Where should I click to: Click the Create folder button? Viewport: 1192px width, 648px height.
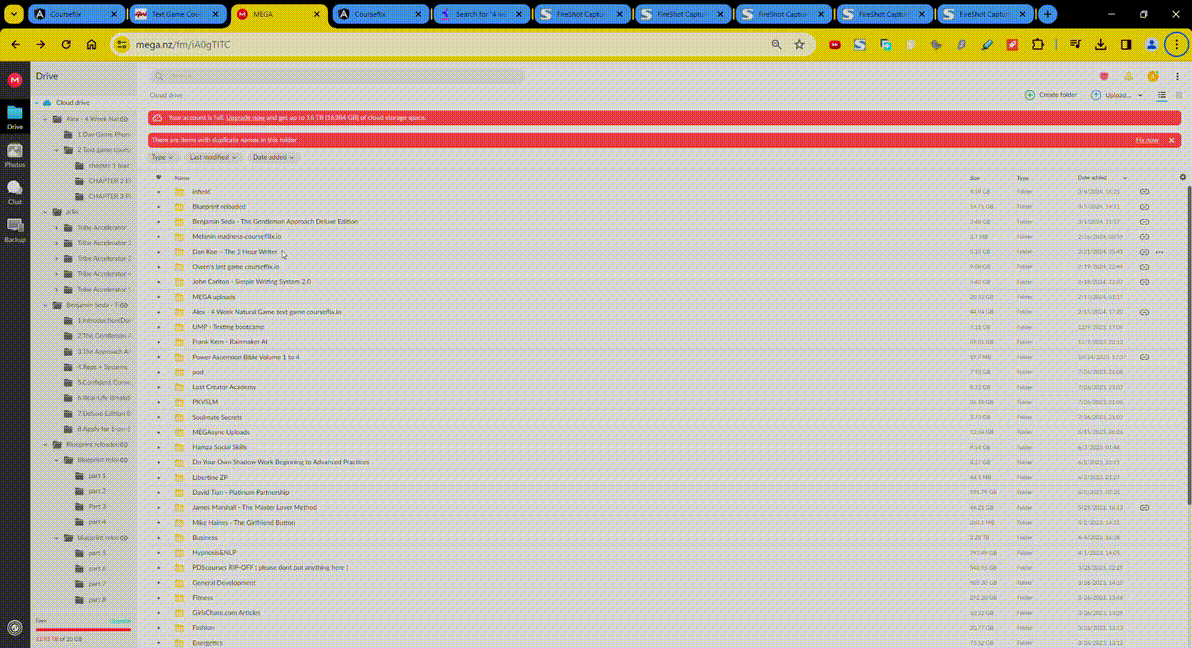tap(1051, 95)
